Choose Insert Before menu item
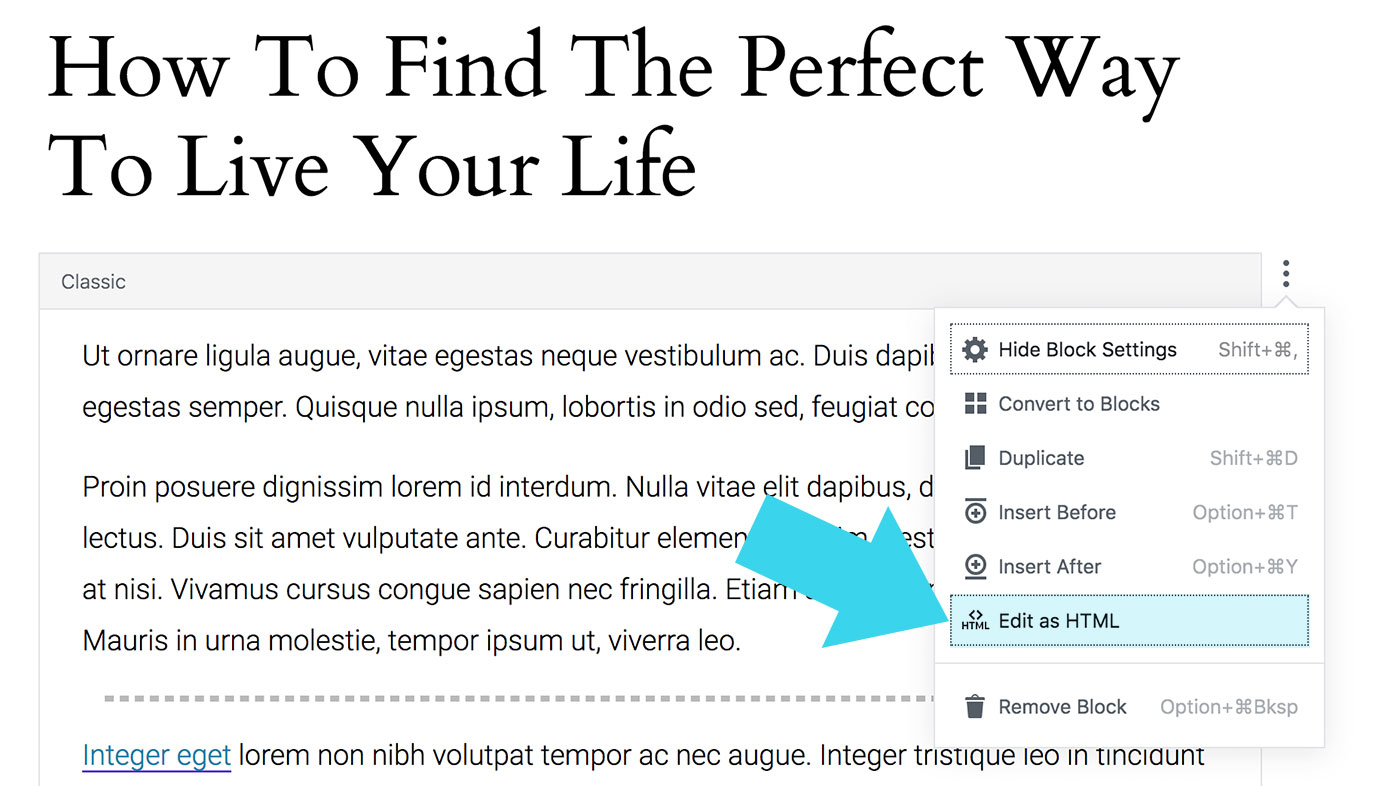 (1129, 512)
